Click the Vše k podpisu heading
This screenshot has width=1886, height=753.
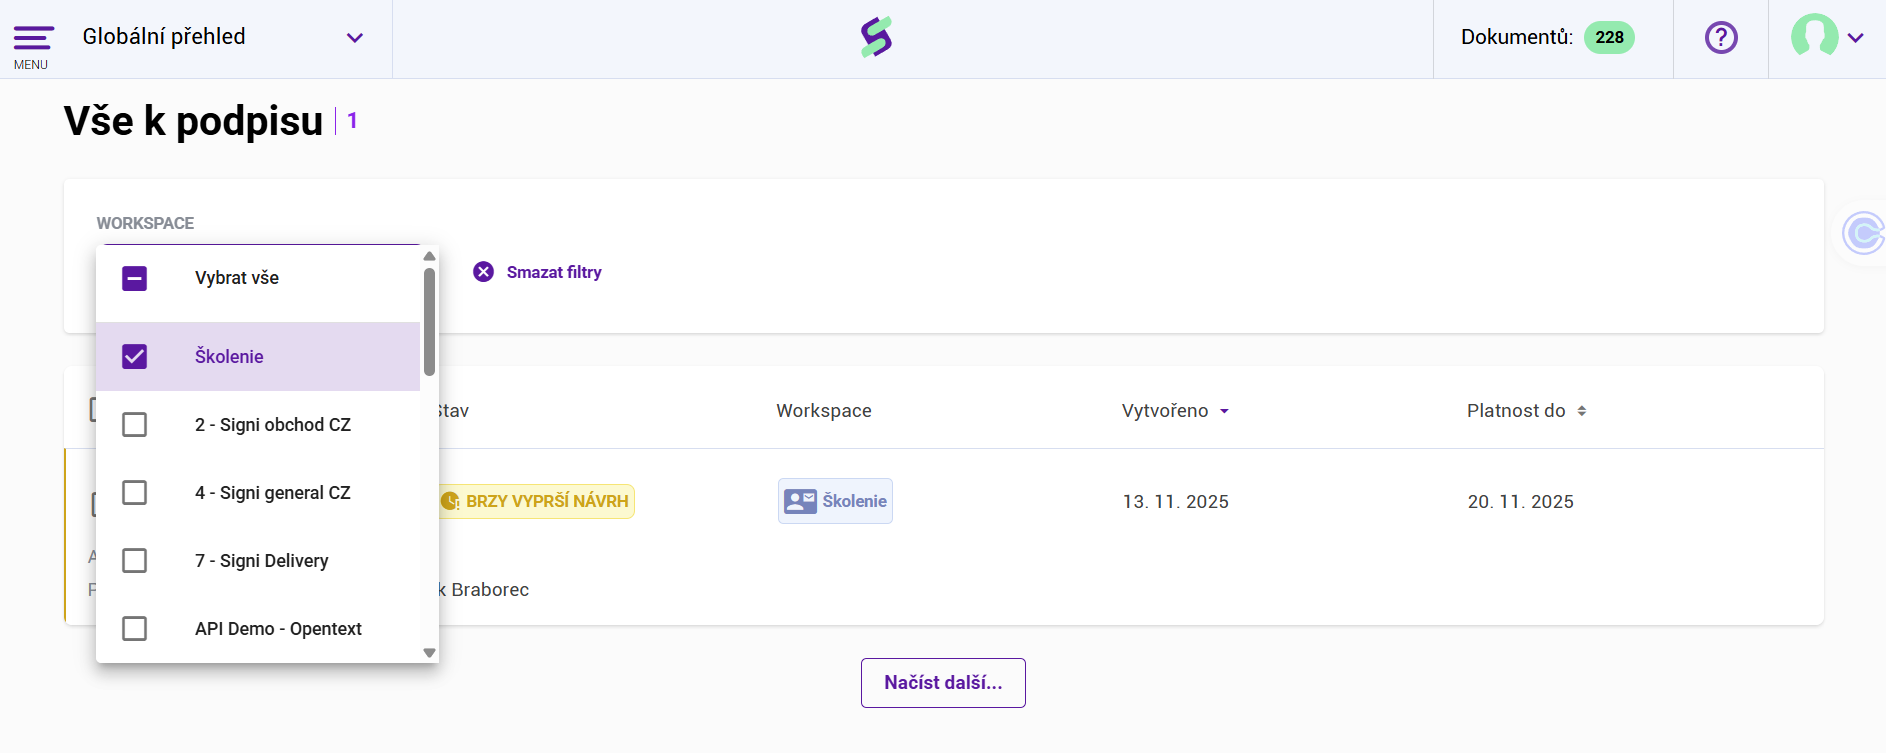[x=194, y=121]
